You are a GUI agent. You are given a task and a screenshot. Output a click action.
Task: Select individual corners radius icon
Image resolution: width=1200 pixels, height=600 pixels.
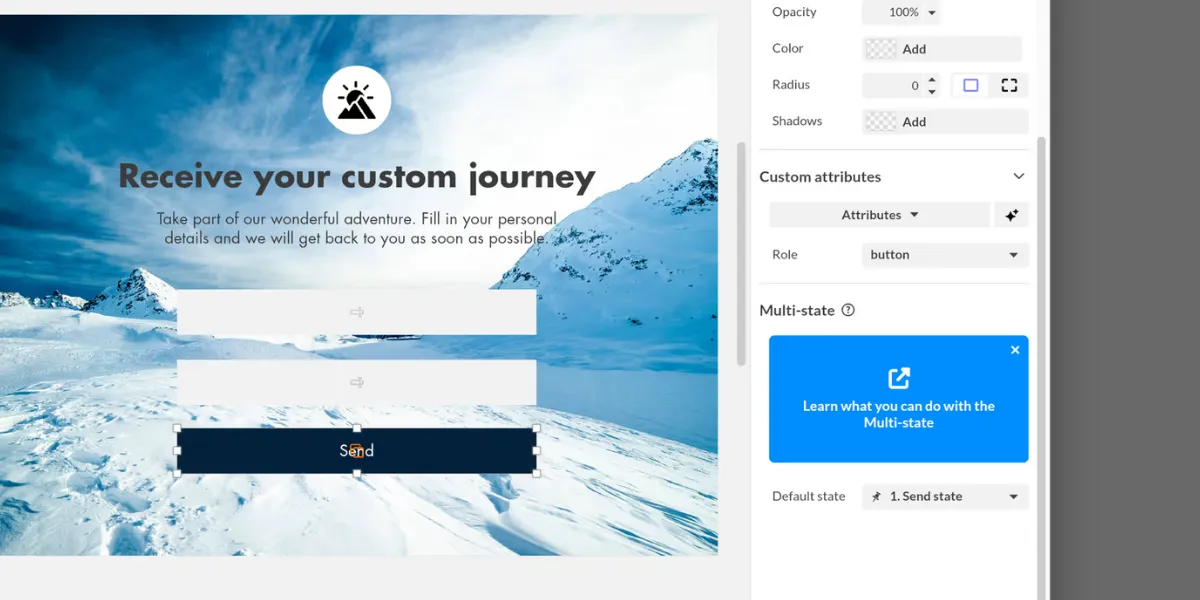(x=1009, y=86)
